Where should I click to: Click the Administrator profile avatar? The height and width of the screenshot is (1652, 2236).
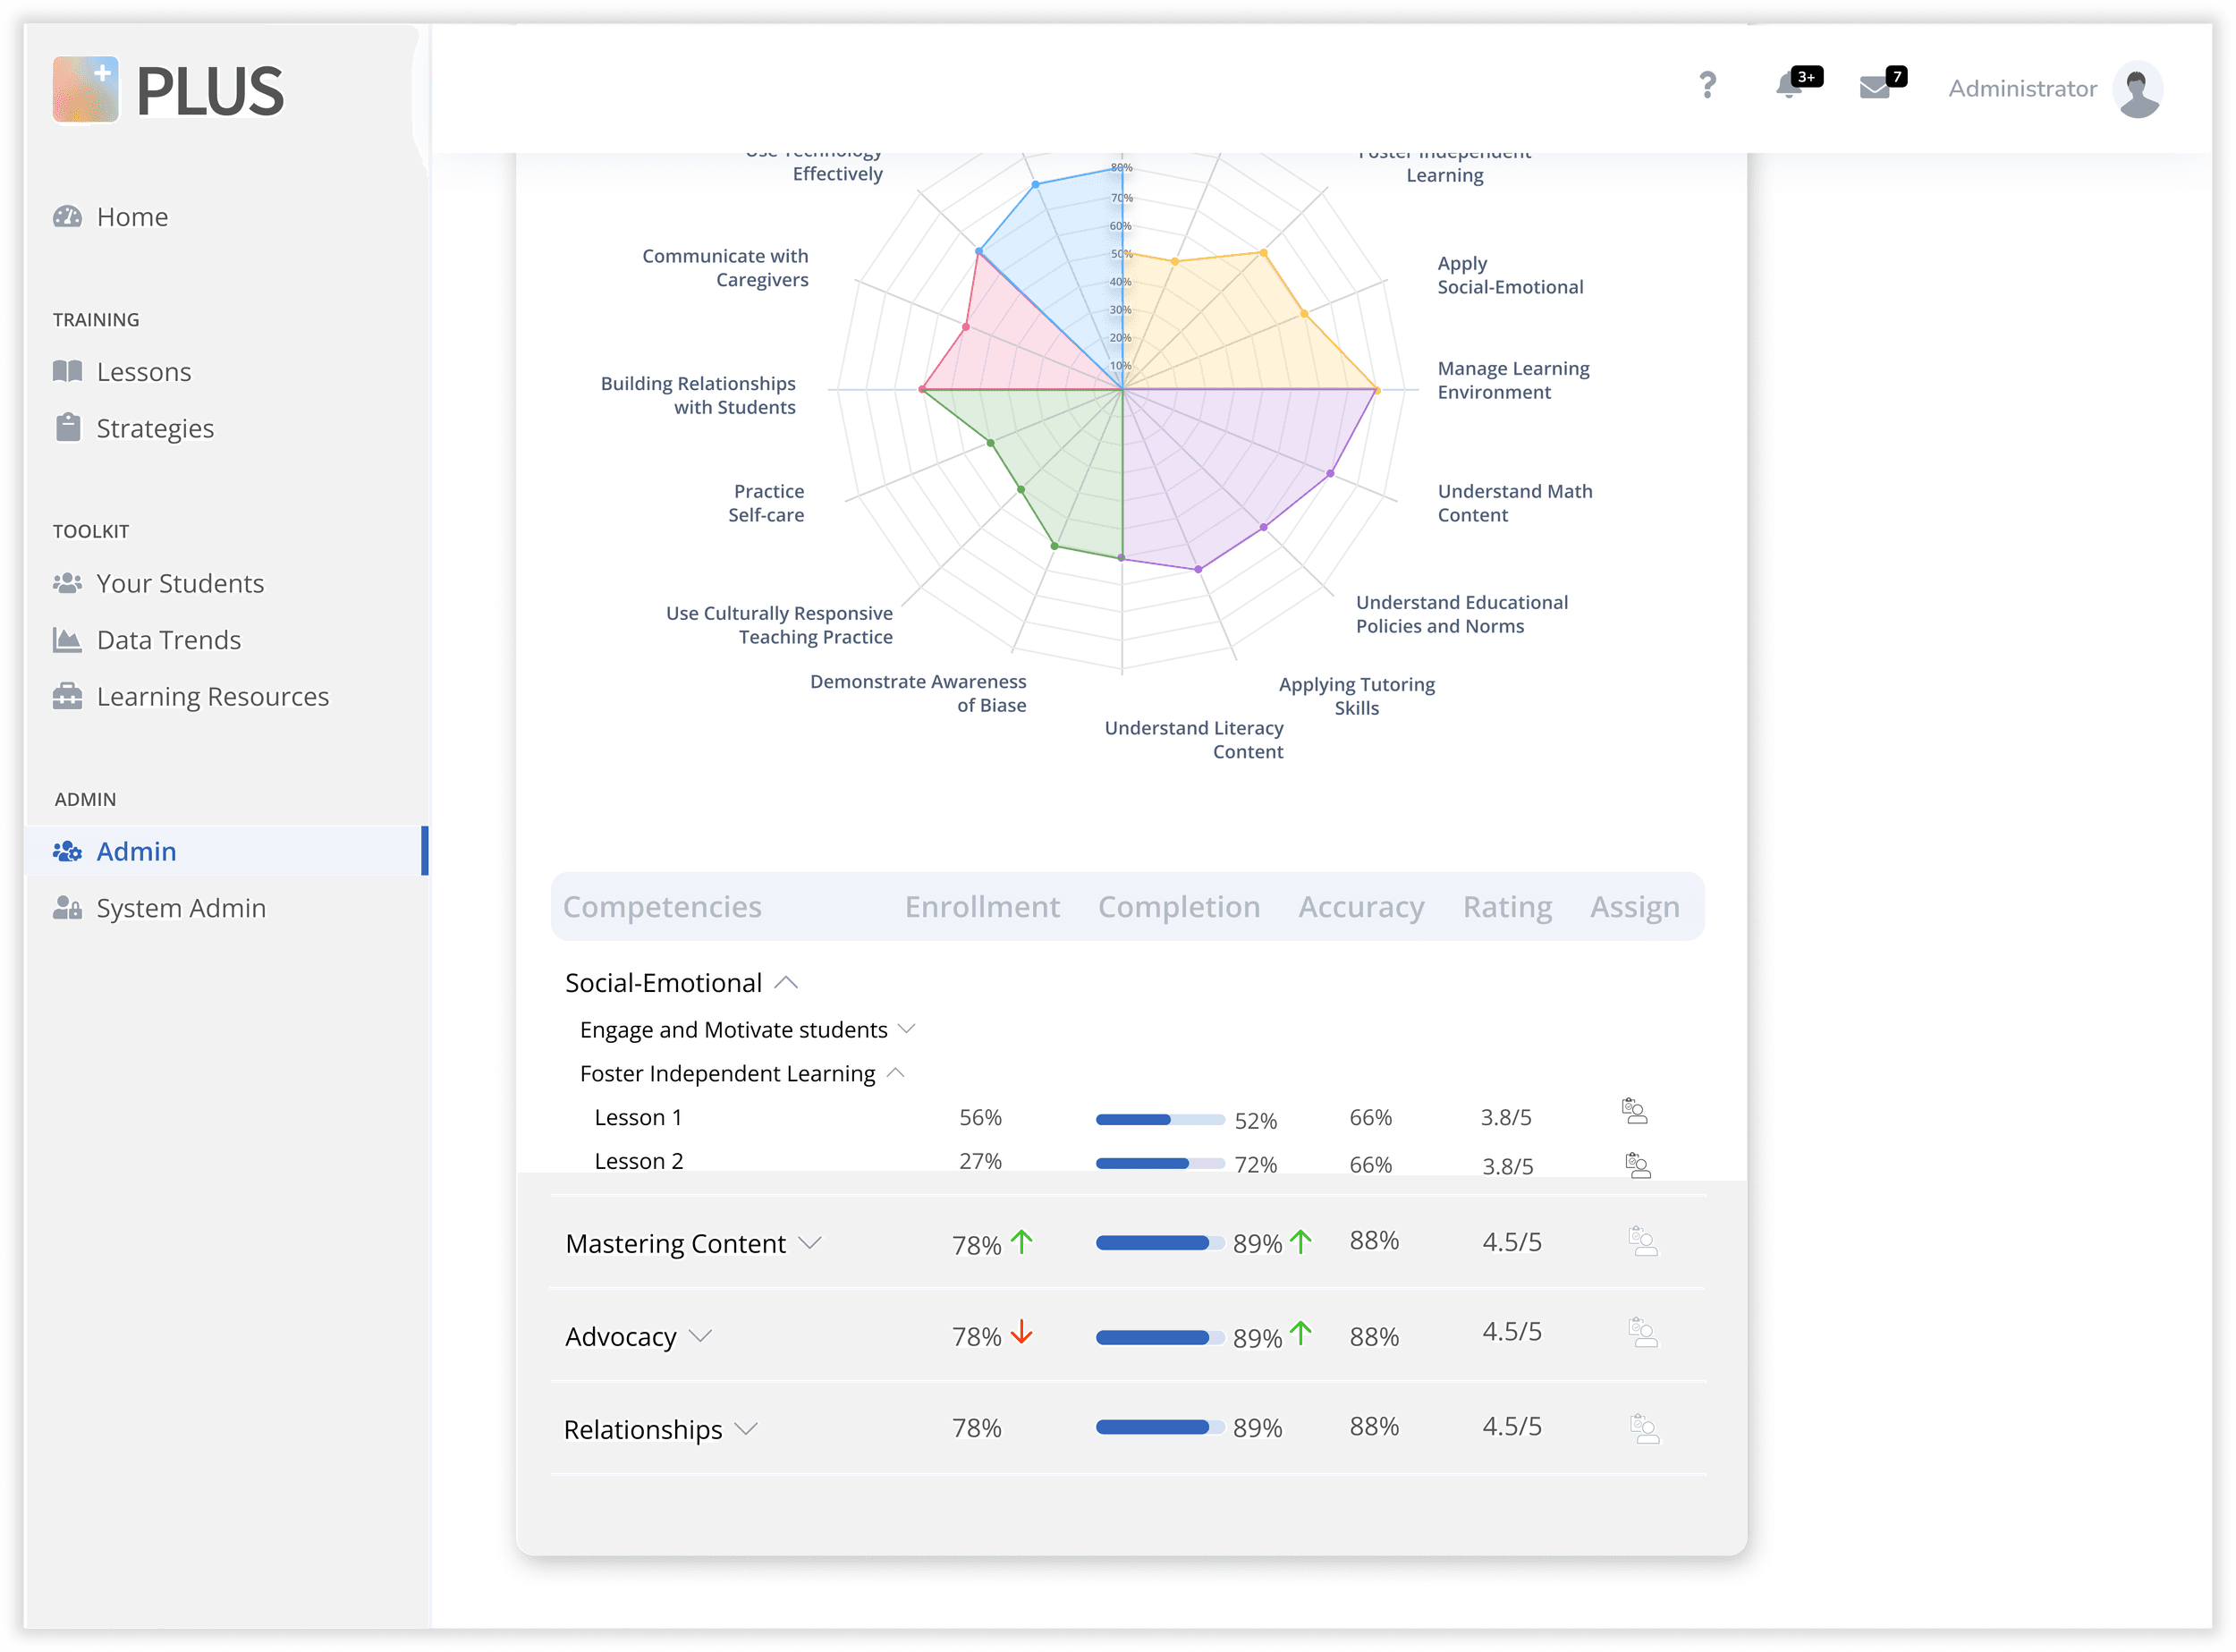click(2138, 89)
